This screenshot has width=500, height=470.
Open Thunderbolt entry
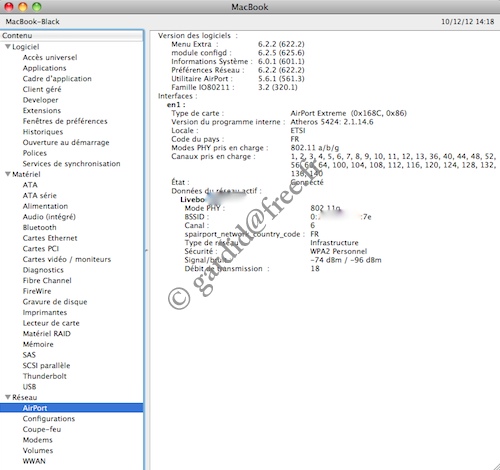tap(45, 376)
